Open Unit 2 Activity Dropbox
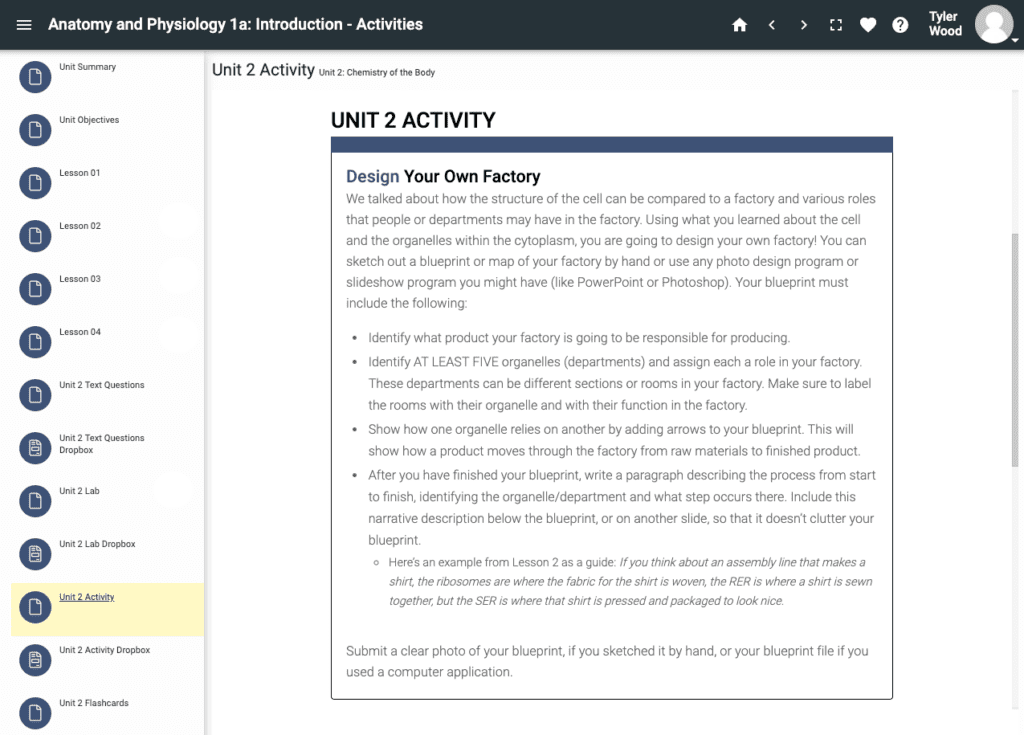 click(x=104, y=650)
